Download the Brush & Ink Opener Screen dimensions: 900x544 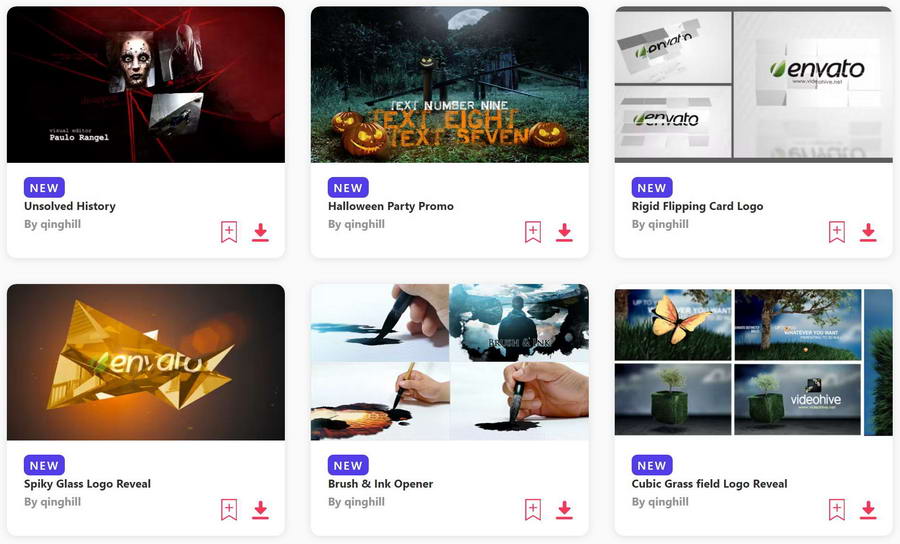(564, 510)
